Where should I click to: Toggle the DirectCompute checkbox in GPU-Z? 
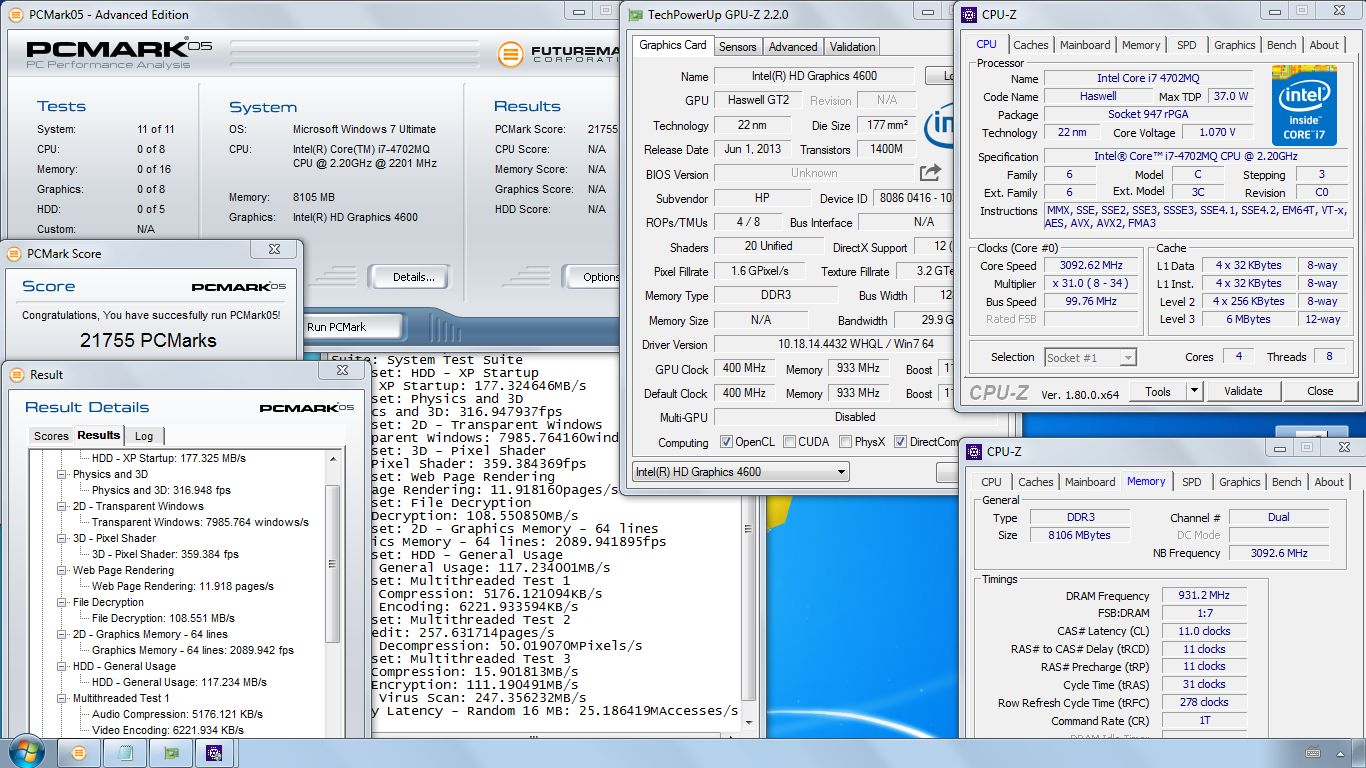click(x=901, y=442)
